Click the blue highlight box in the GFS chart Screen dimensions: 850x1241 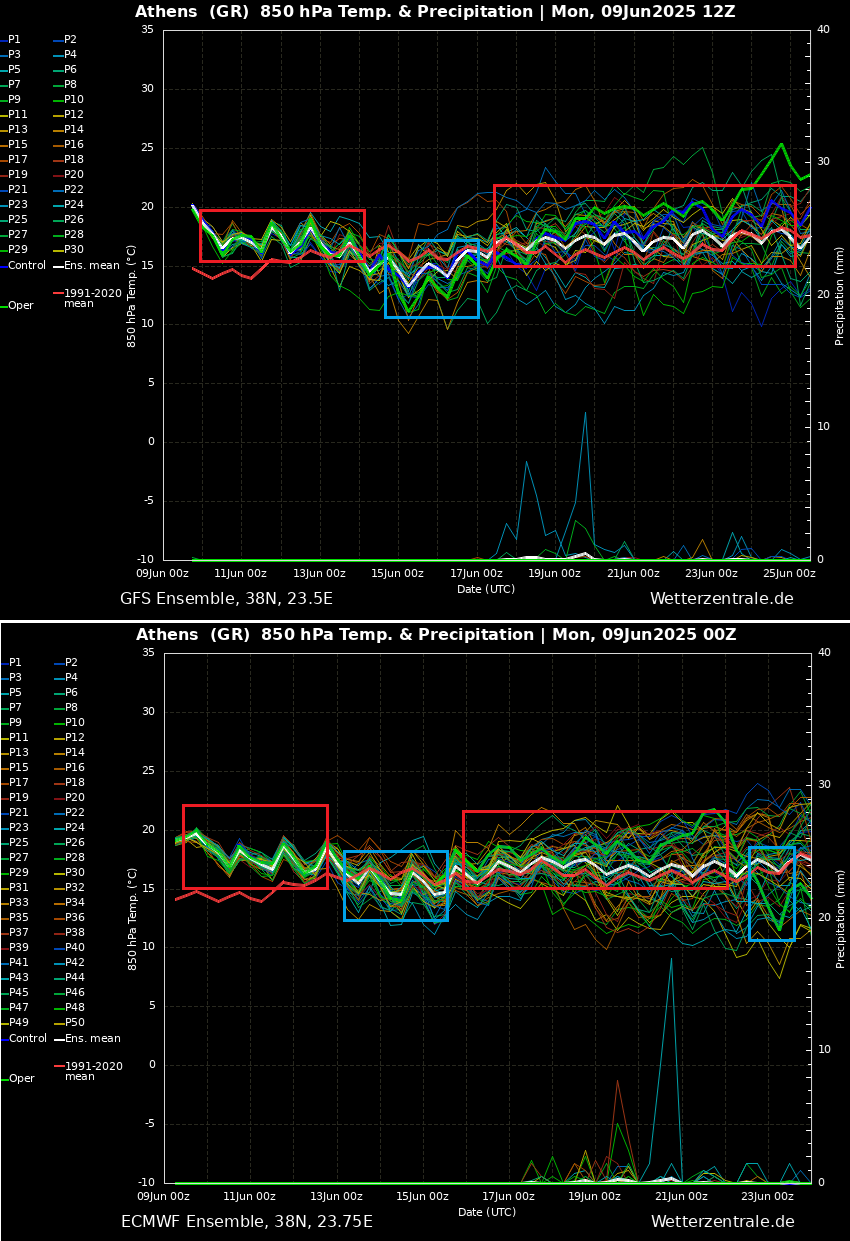coord(431,279)
